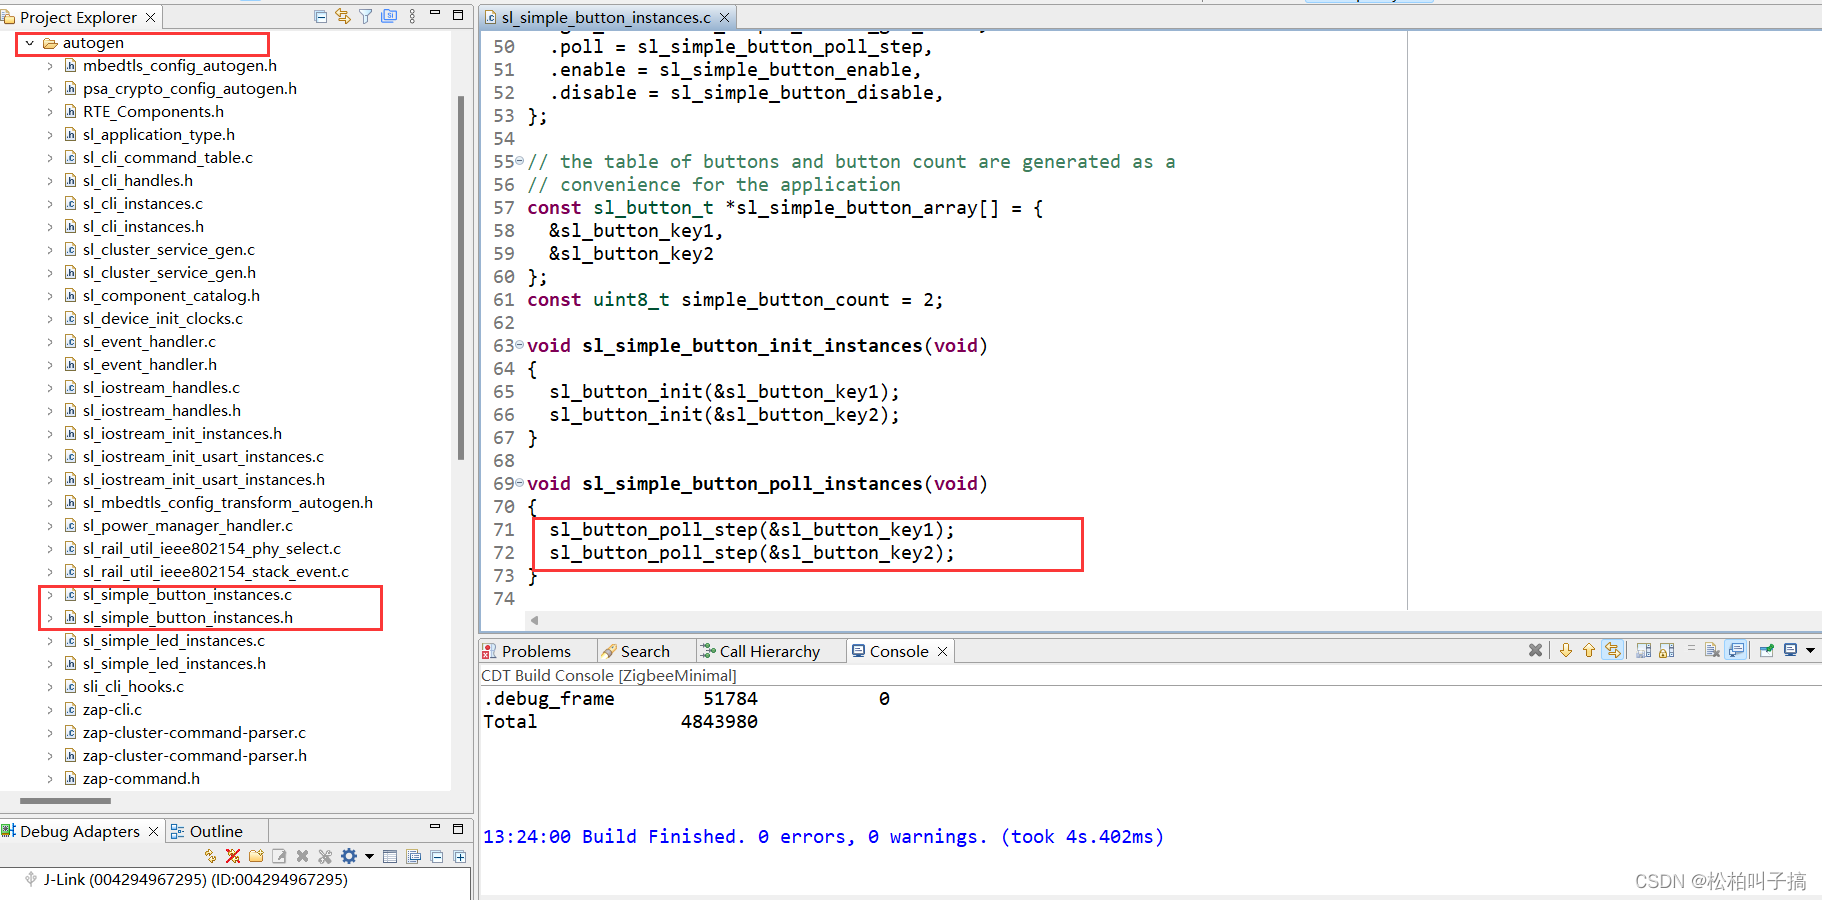The width and height of the screenshot is (1822, 900).
Task: Collapse the autogen folder
Action: tap(29, 43)
